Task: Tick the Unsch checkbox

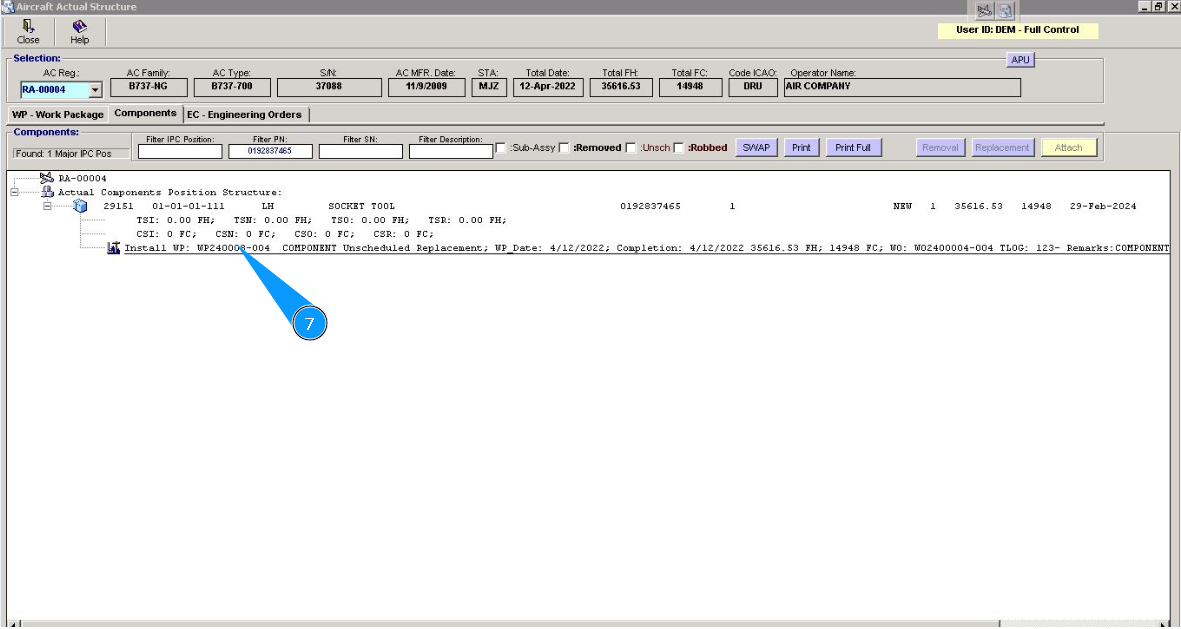Action: click(630, 148)
